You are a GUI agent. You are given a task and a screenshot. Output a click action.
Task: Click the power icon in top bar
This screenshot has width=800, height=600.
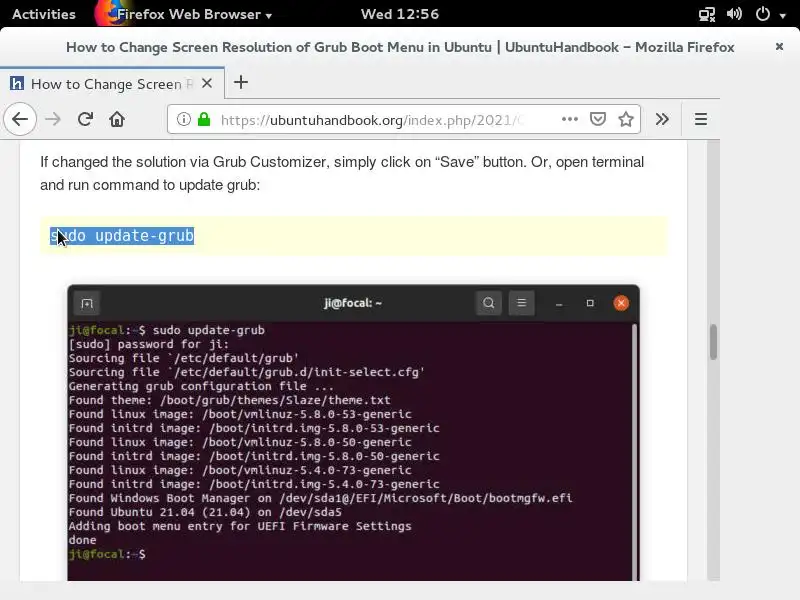click(763, 14)
